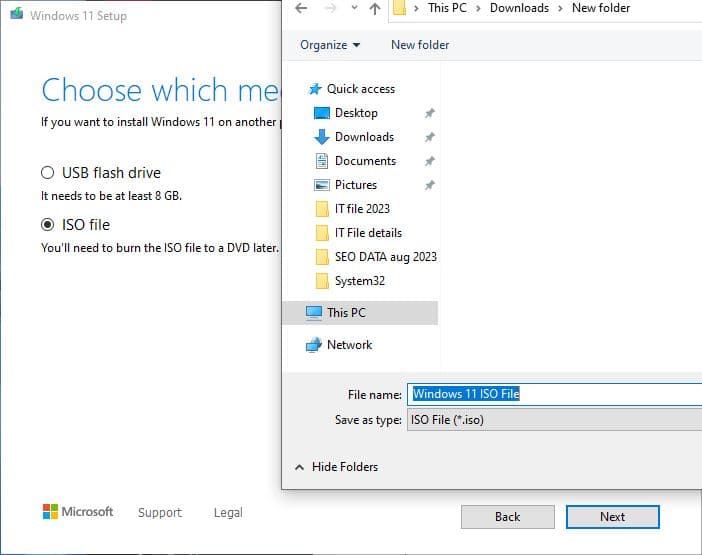702x555 pixels.
Task: Click Quick access star icon
Action: pyautogui.click(x=315, y=89)
